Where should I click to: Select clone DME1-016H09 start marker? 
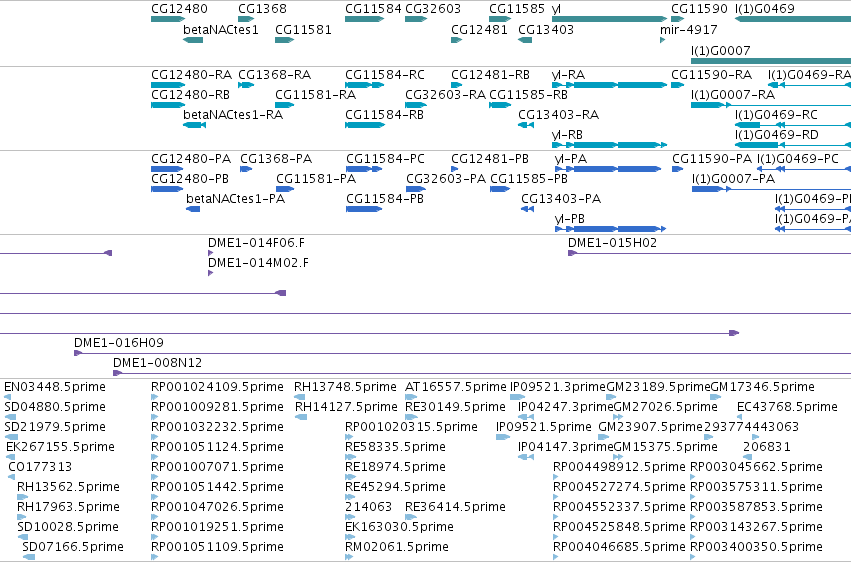[x=78, y=353]
